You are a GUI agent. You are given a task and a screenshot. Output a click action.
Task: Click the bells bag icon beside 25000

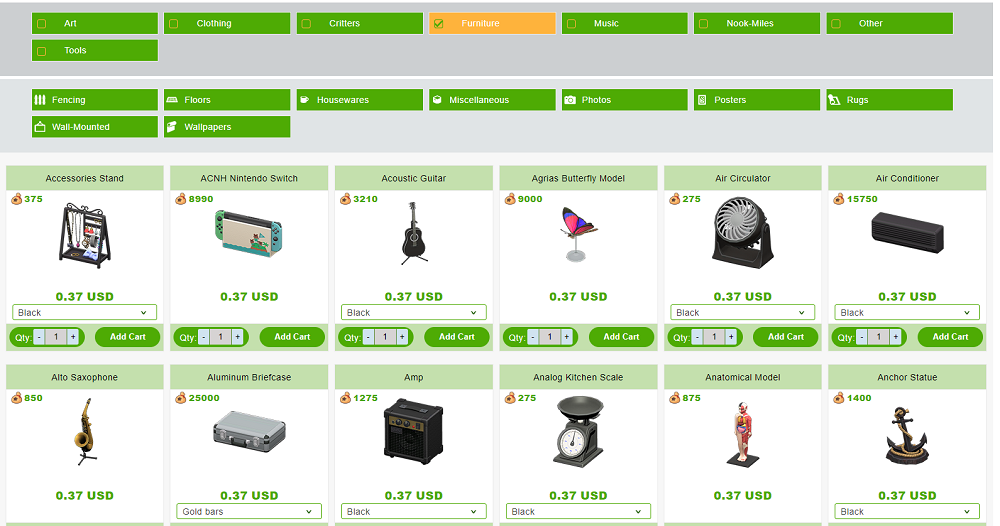[x=181, y=398]
